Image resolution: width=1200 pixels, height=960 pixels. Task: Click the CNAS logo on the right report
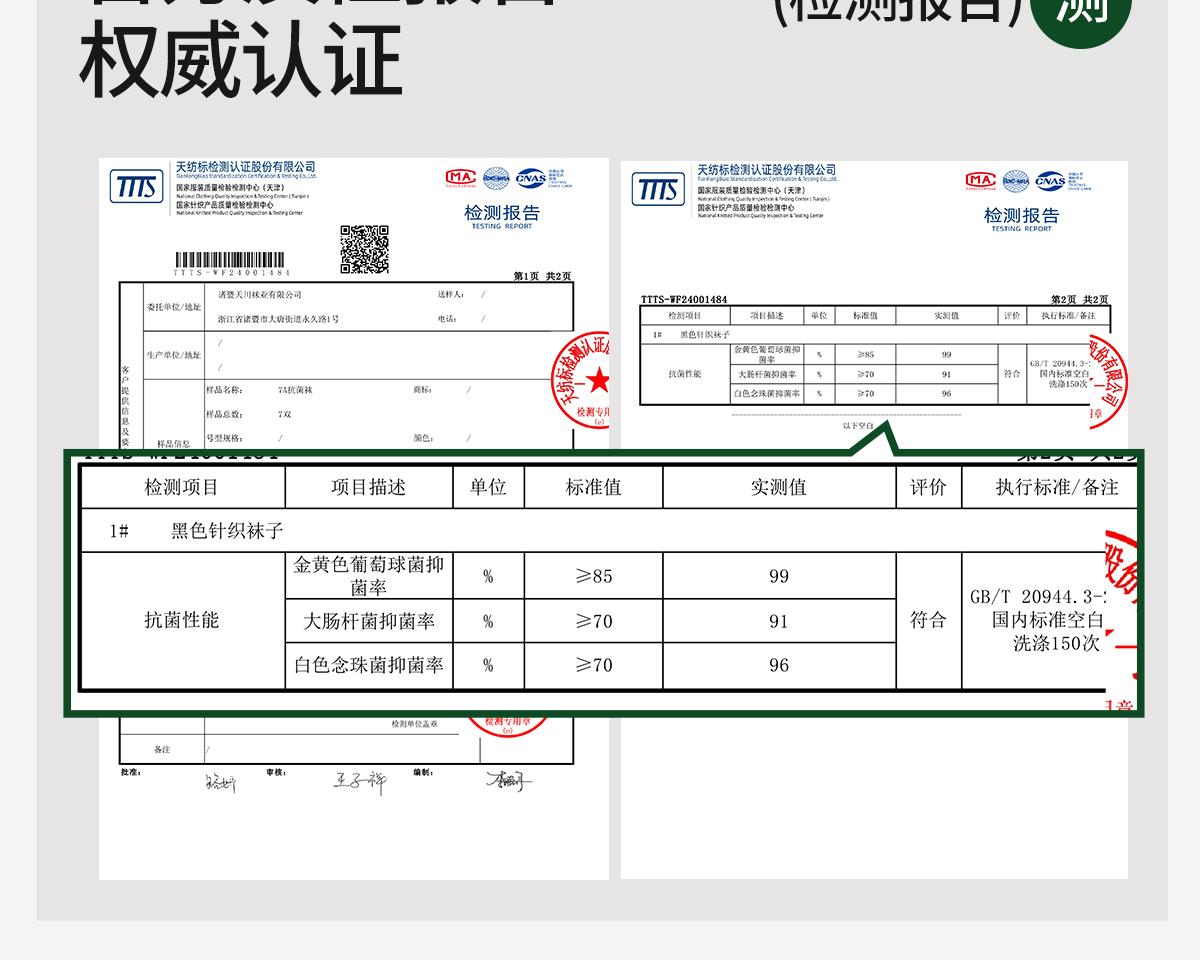coord(1049,180)
